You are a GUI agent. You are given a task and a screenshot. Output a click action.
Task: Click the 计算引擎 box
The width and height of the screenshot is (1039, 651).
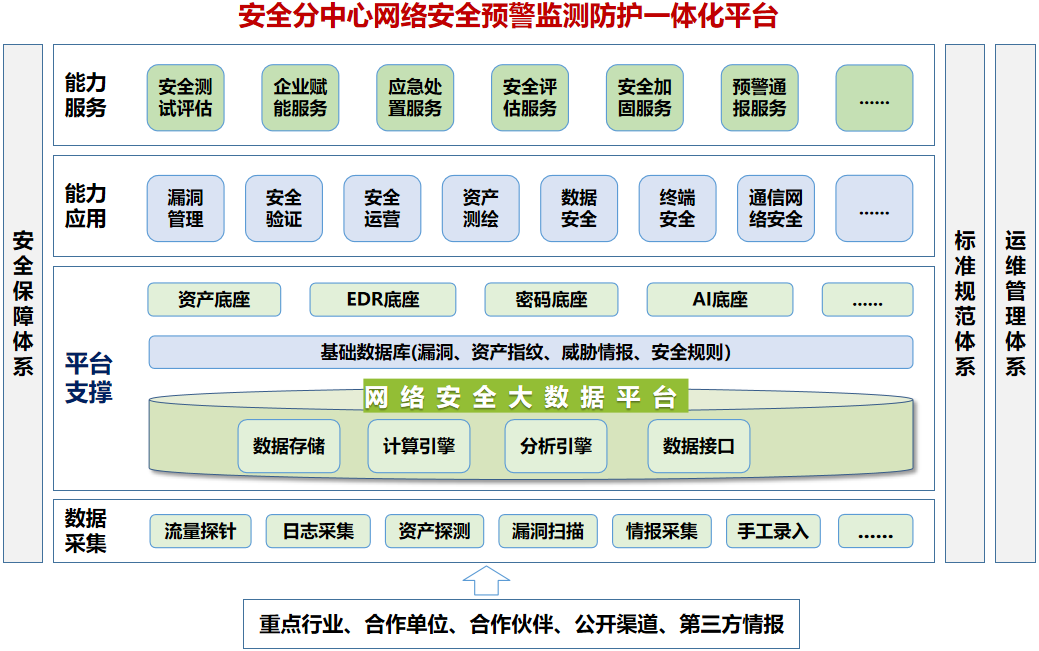tap(418, 446)
